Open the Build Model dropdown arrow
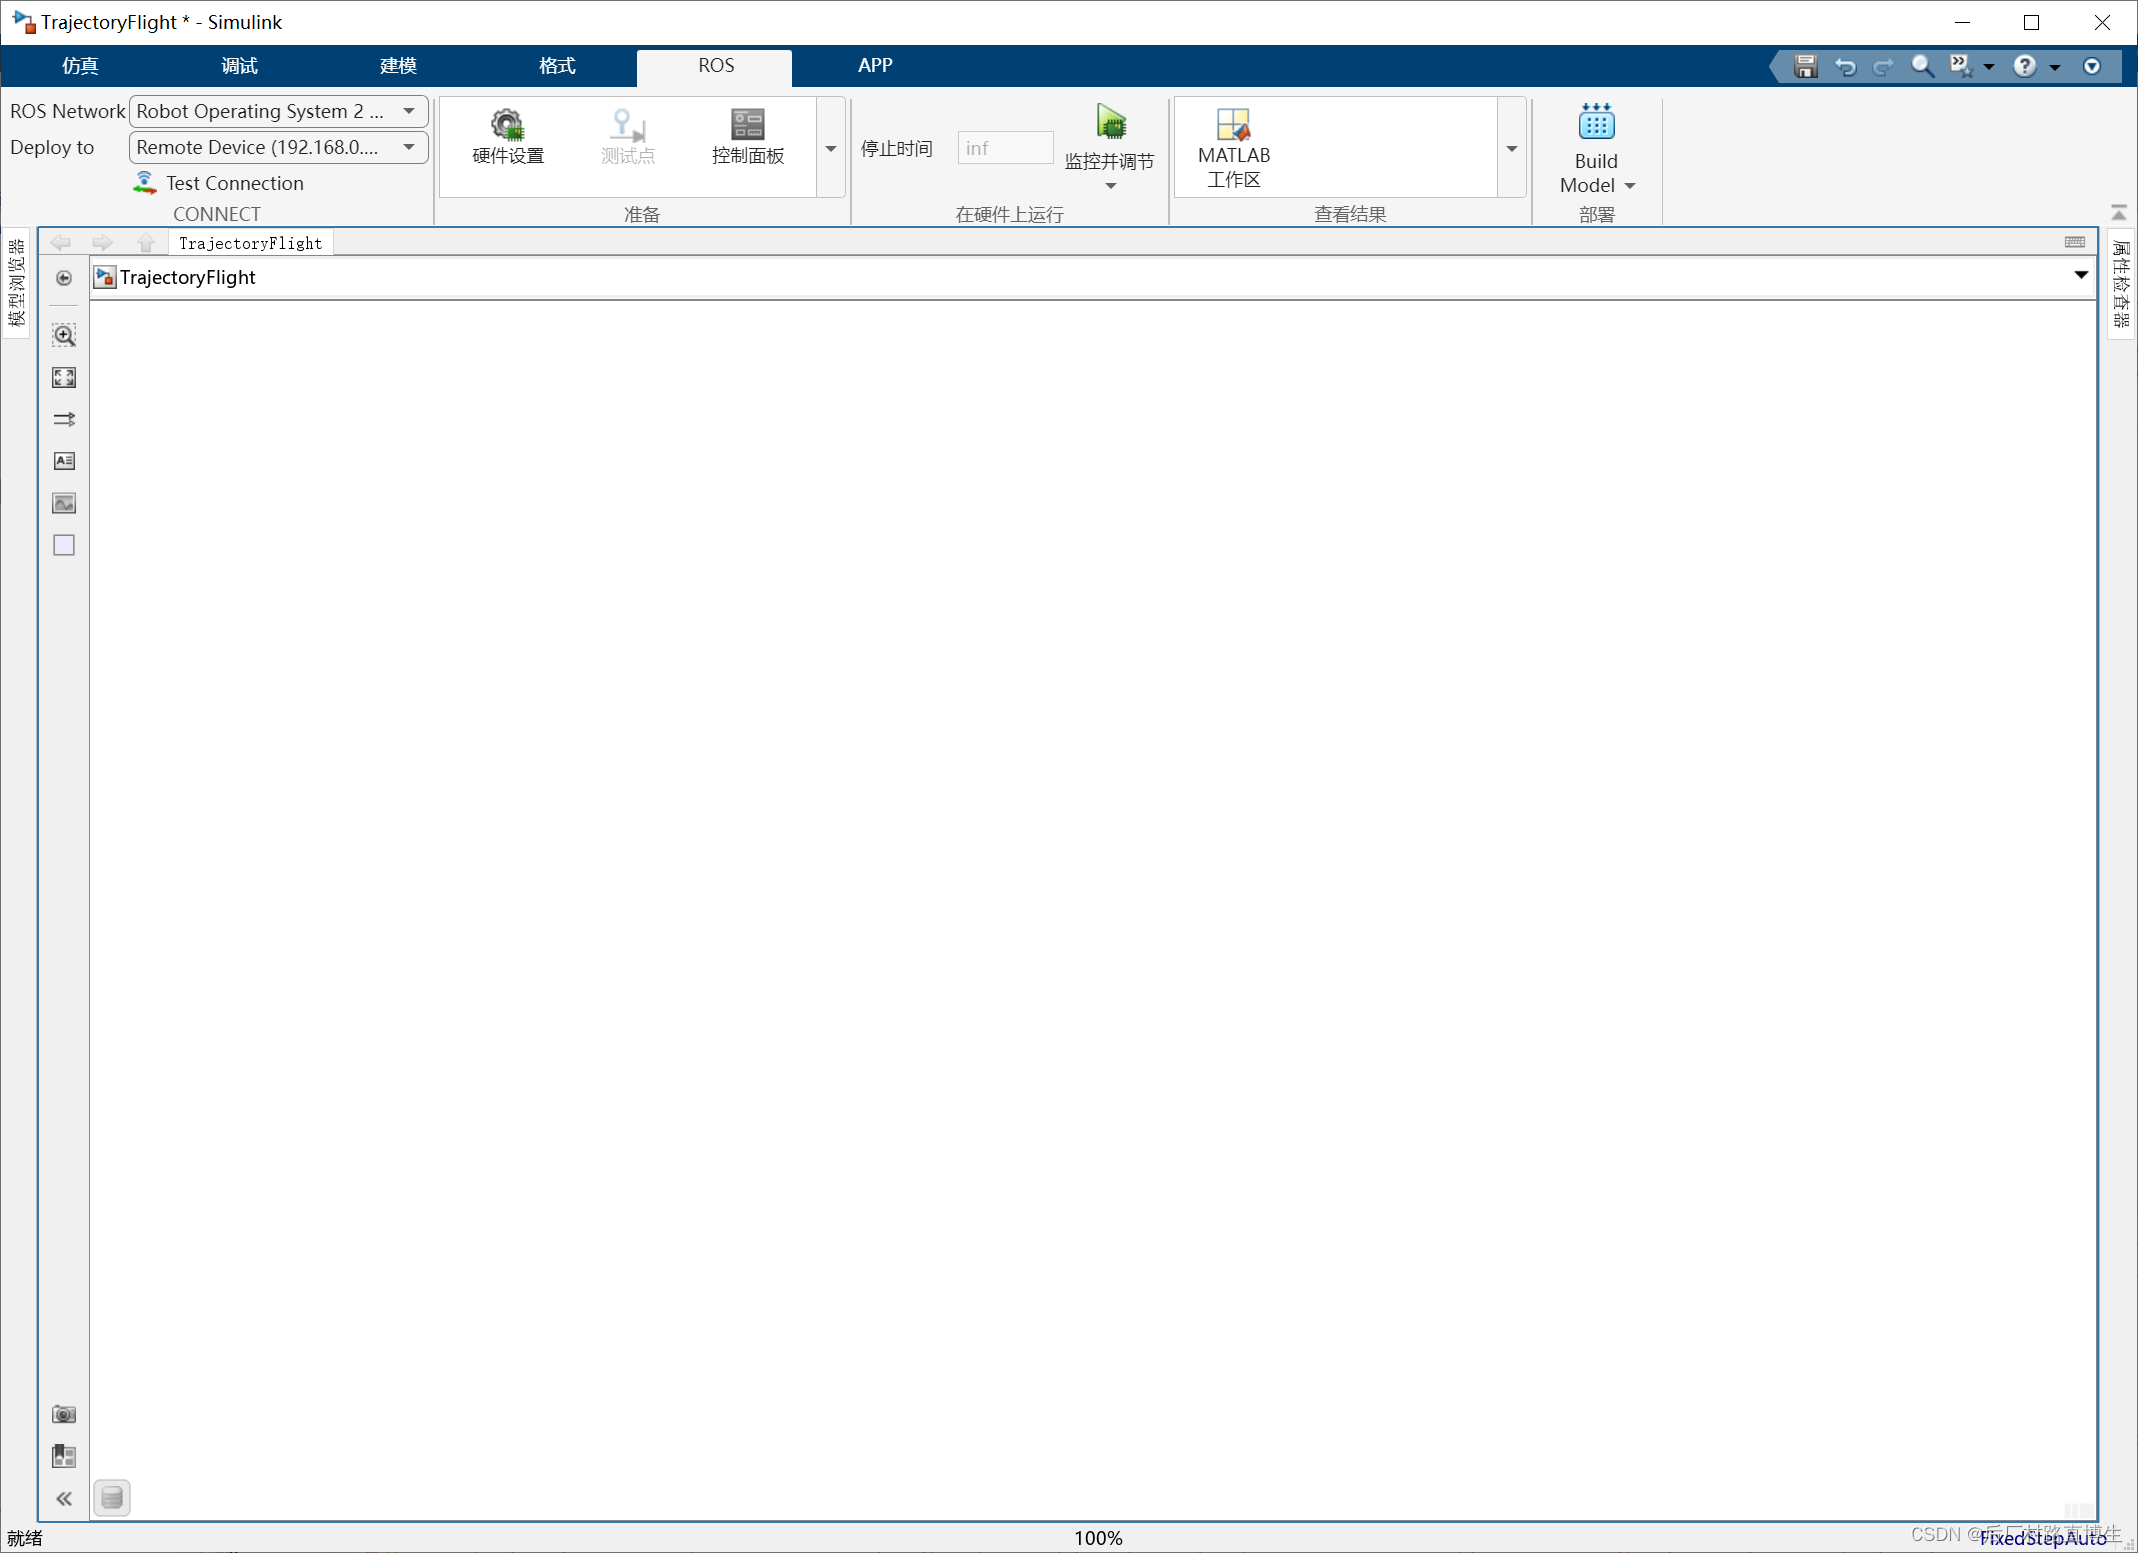 click(x=1630, y=186)
